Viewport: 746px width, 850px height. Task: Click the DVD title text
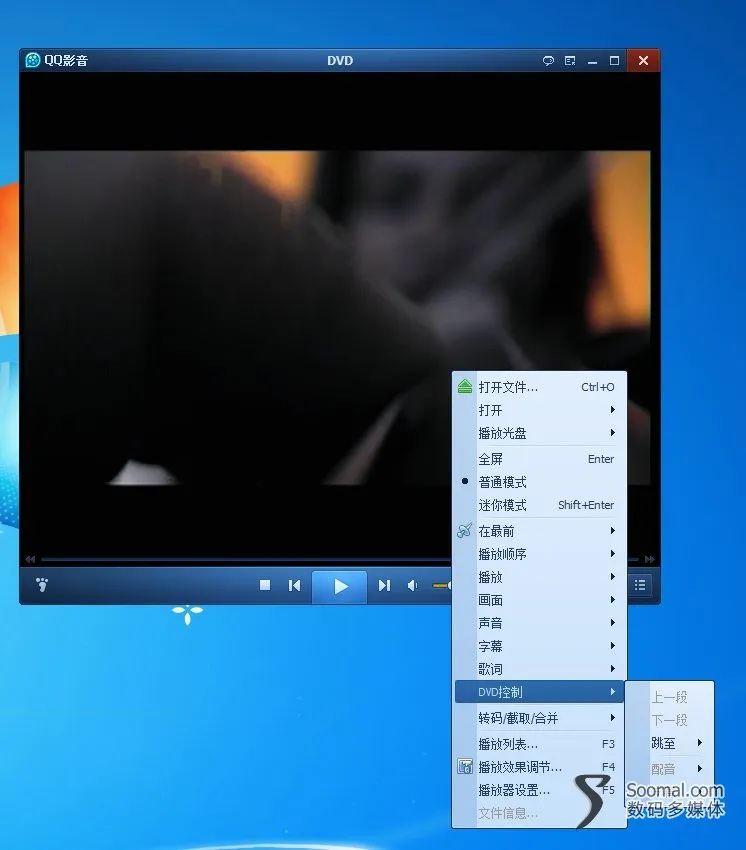pyautogui.click(x=340, y=60)
